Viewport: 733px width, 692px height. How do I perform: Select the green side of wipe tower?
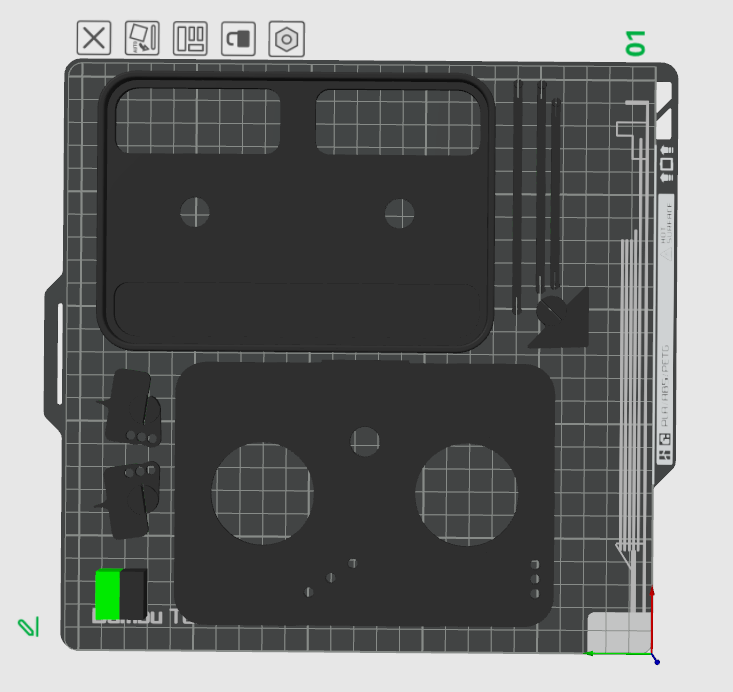point(107,594)
